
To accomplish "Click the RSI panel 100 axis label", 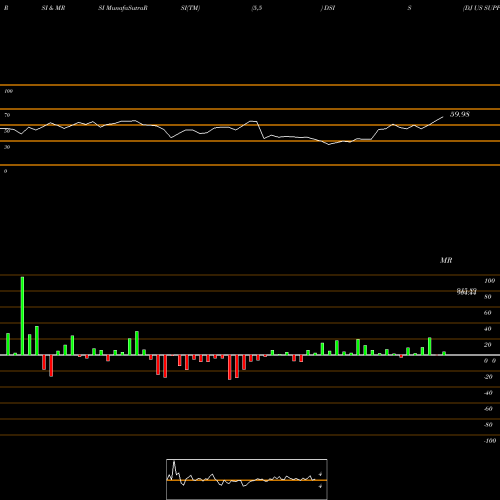I will [x=8, y=91].
